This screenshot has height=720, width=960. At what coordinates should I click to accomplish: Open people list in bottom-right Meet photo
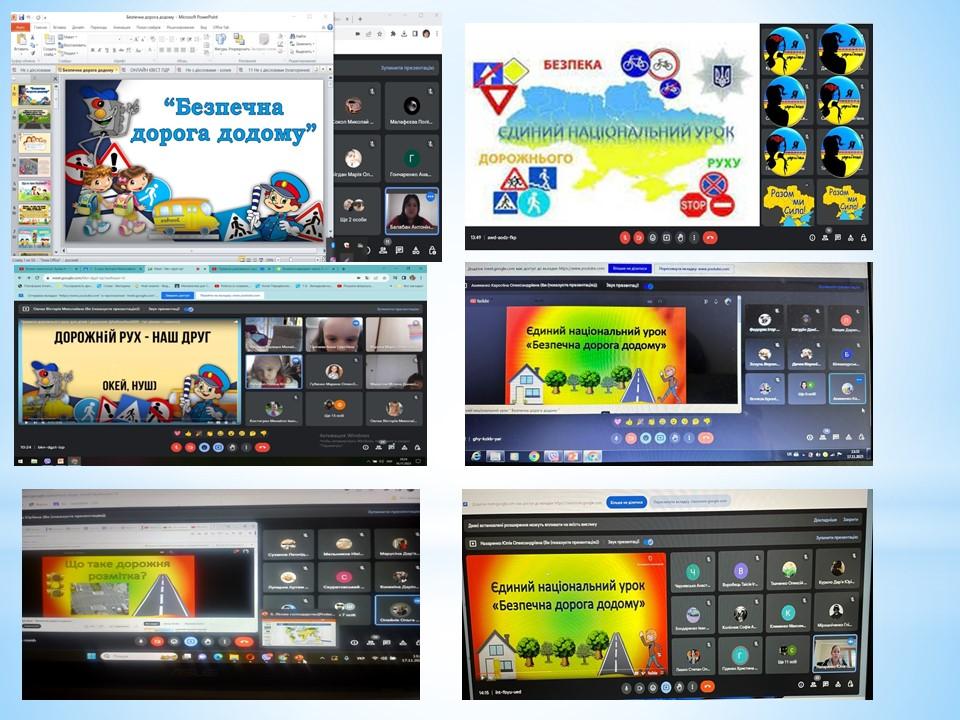click(x=812, y=684)
